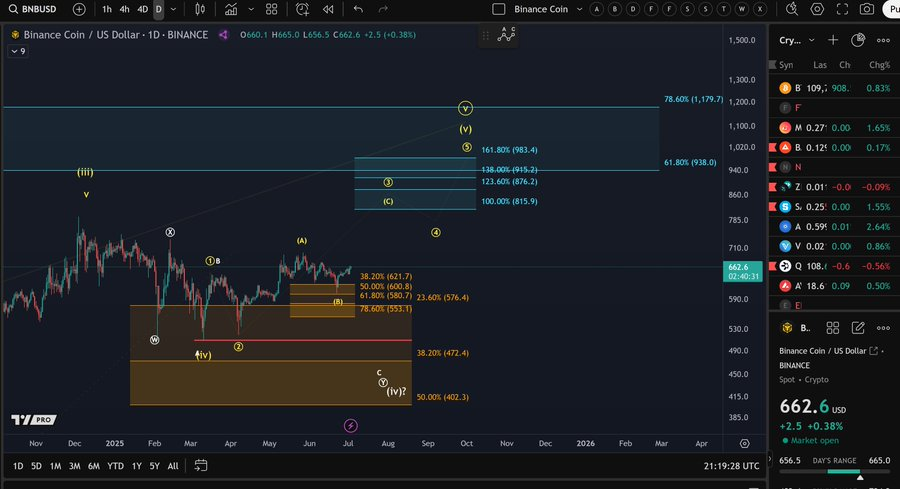The image size is (900, 489).
Task: Set the chart range to 3M
Action: pyautogui.click(x=75, y=466)
